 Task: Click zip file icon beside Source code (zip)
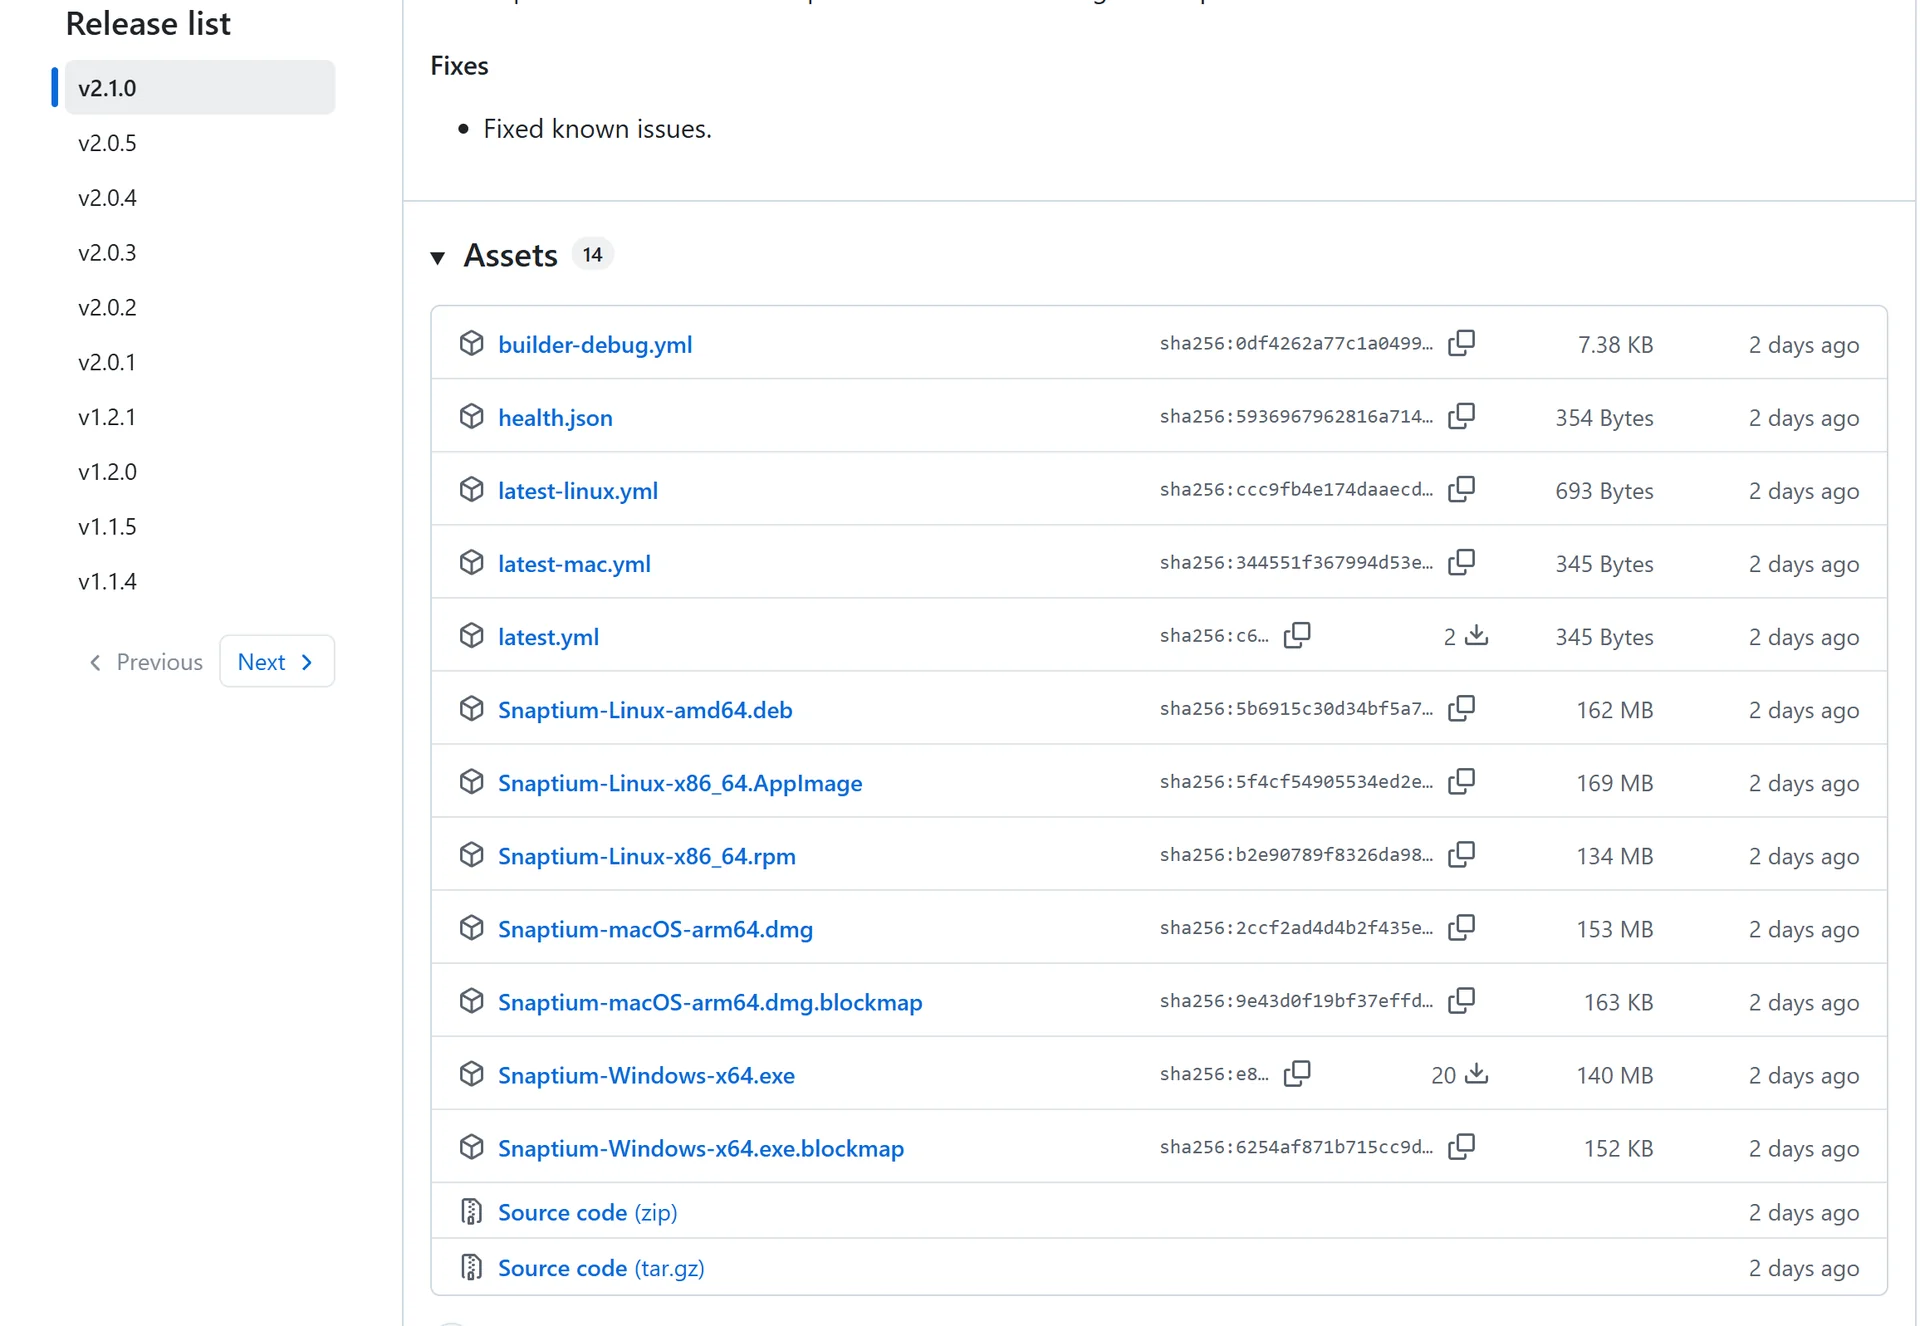[471, 1211]
